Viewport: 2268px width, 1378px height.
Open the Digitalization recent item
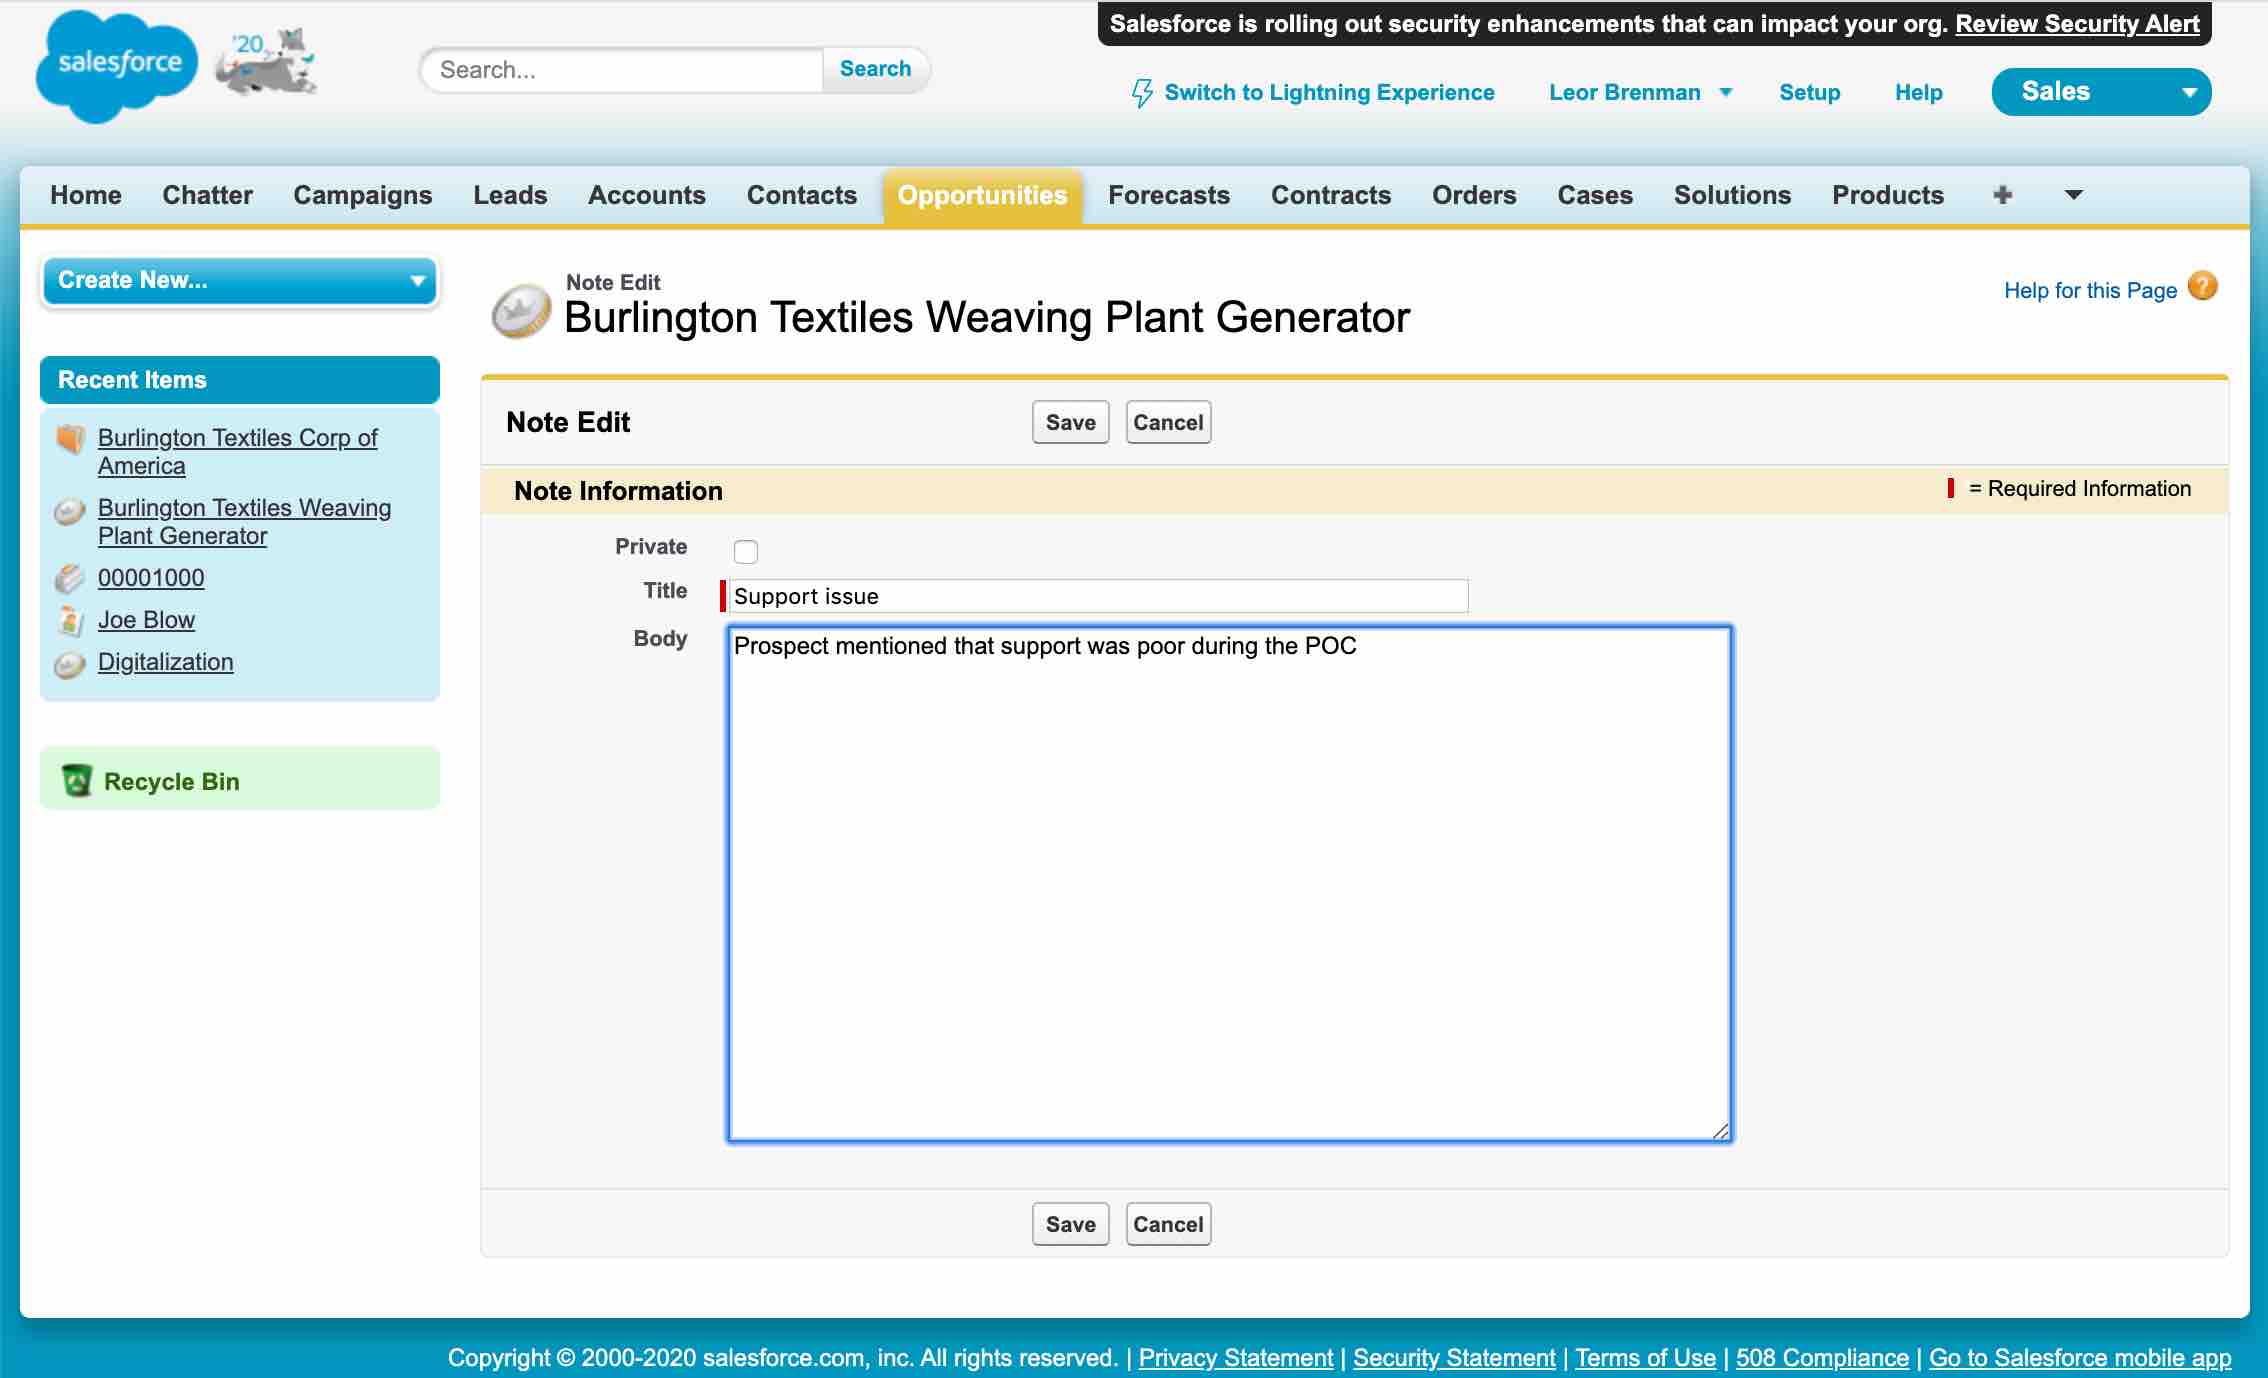click(x=165, y=662)
